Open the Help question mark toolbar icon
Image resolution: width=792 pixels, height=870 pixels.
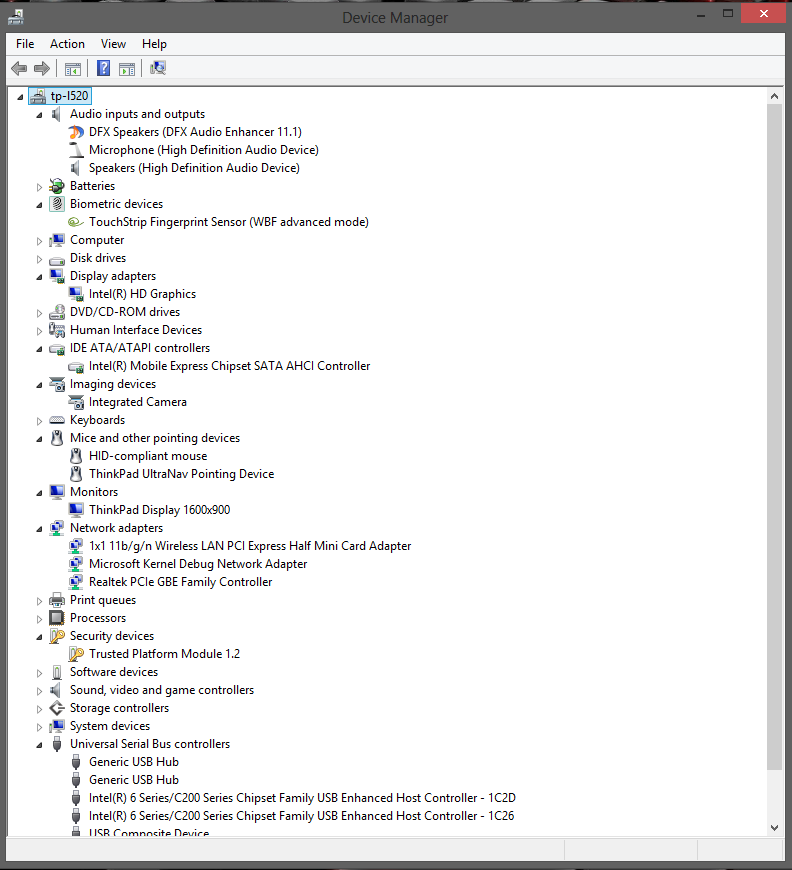click(103, 68)
